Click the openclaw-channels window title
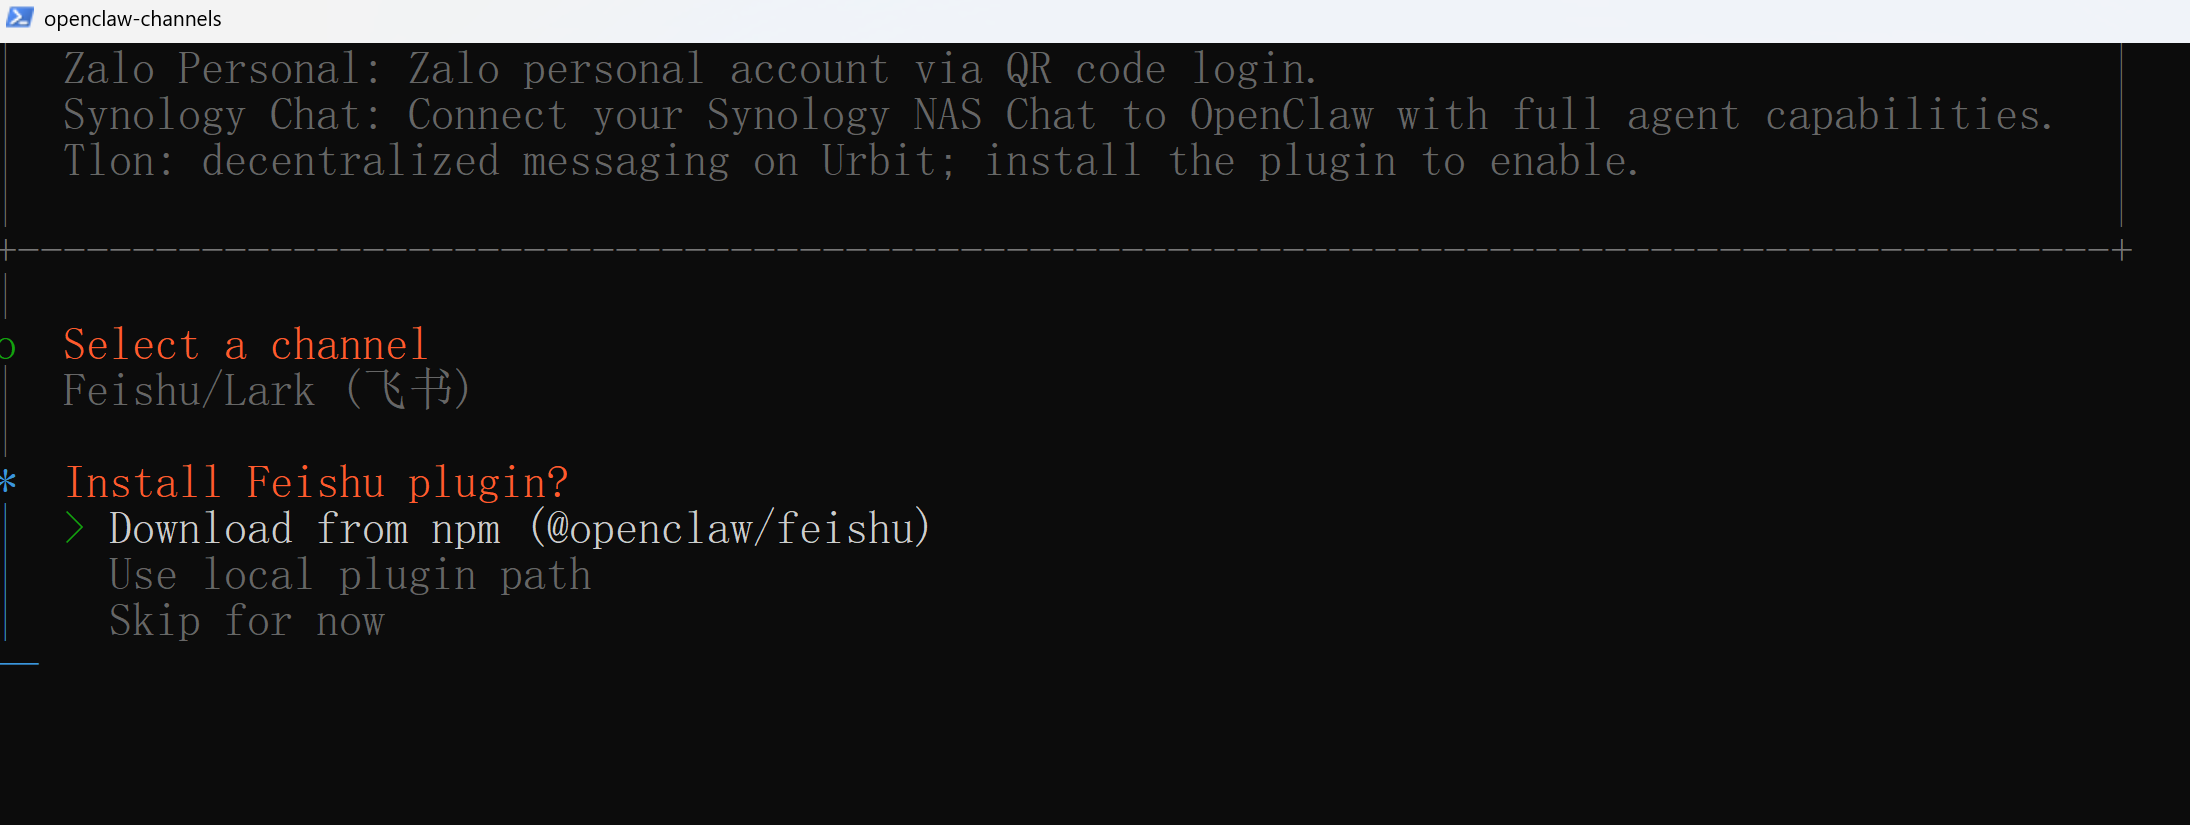 point(133,19)
